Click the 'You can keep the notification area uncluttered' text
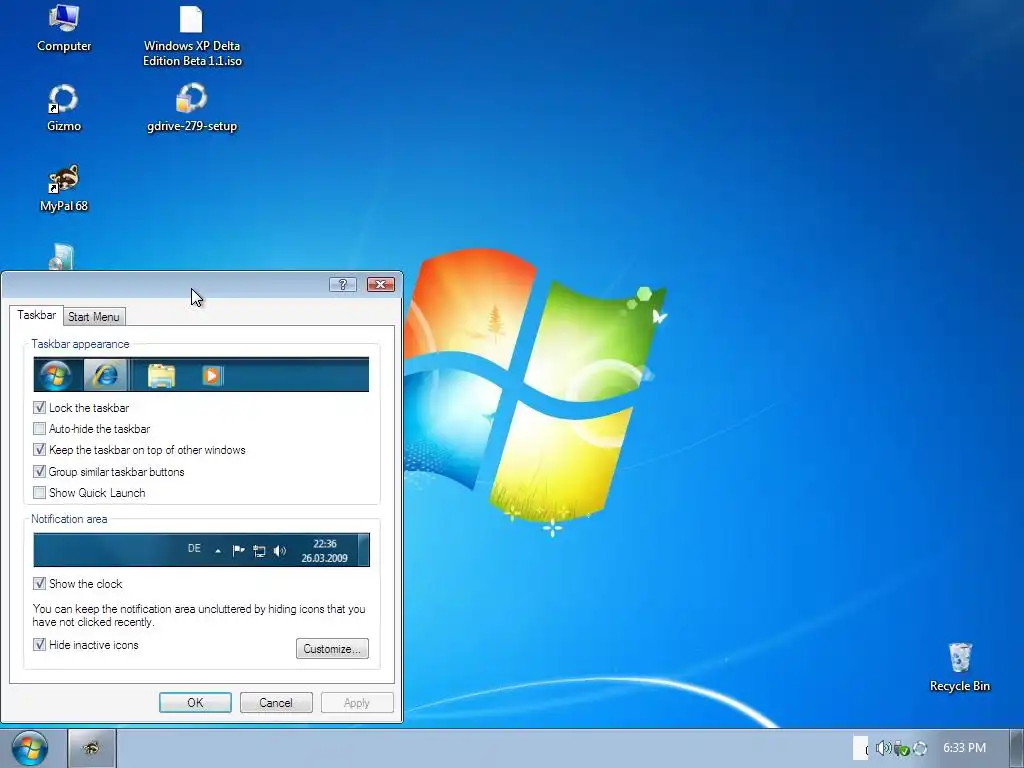 tap(199, 615)
